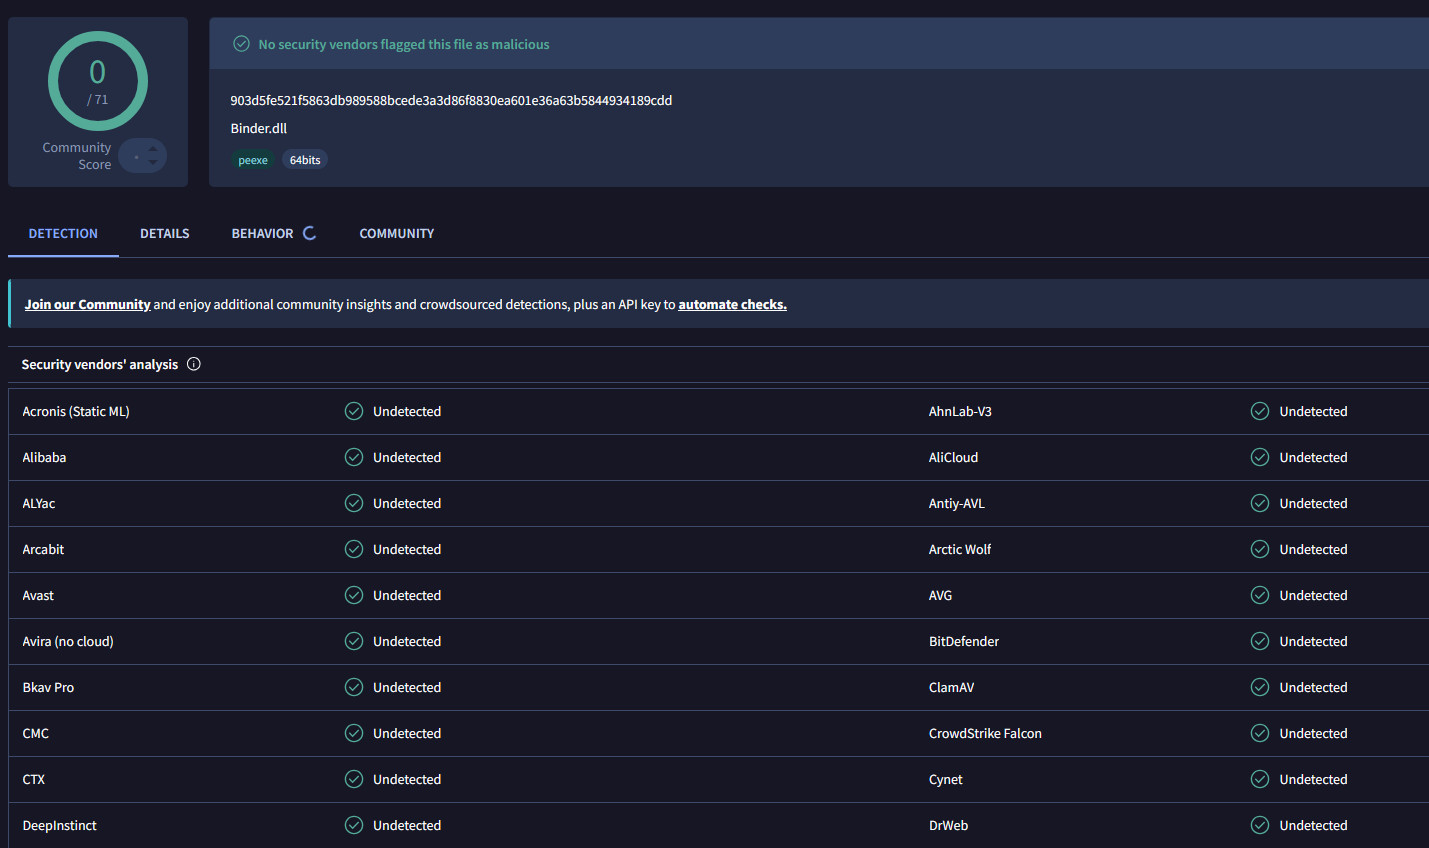Viewport: 1429px width, 848px height.
Task: Click the Undetected result for BitDefender
Action: pyautogui.click(x=1313, y=641)
